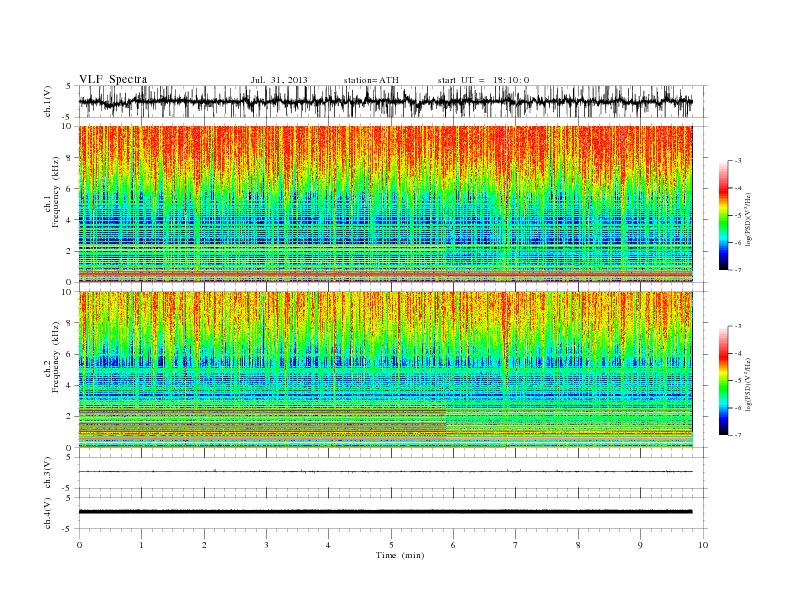
Task: Click the ch.4 voltage waveform trace
Action: [385, 512]
